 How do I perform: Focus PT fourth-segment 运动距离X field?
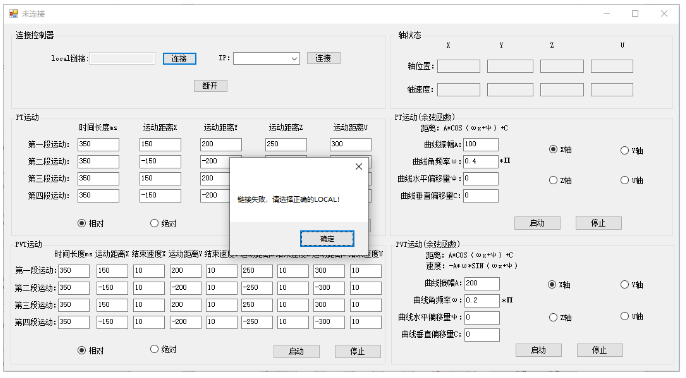click(x=160, y=196)
